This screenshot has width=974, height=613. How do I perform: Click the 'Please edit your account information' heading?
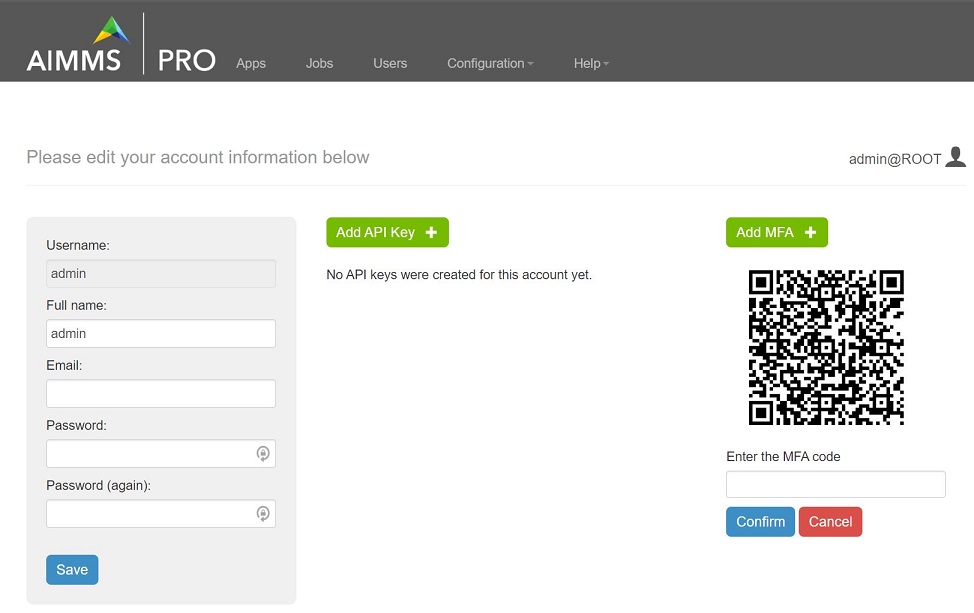click(198, 157)
